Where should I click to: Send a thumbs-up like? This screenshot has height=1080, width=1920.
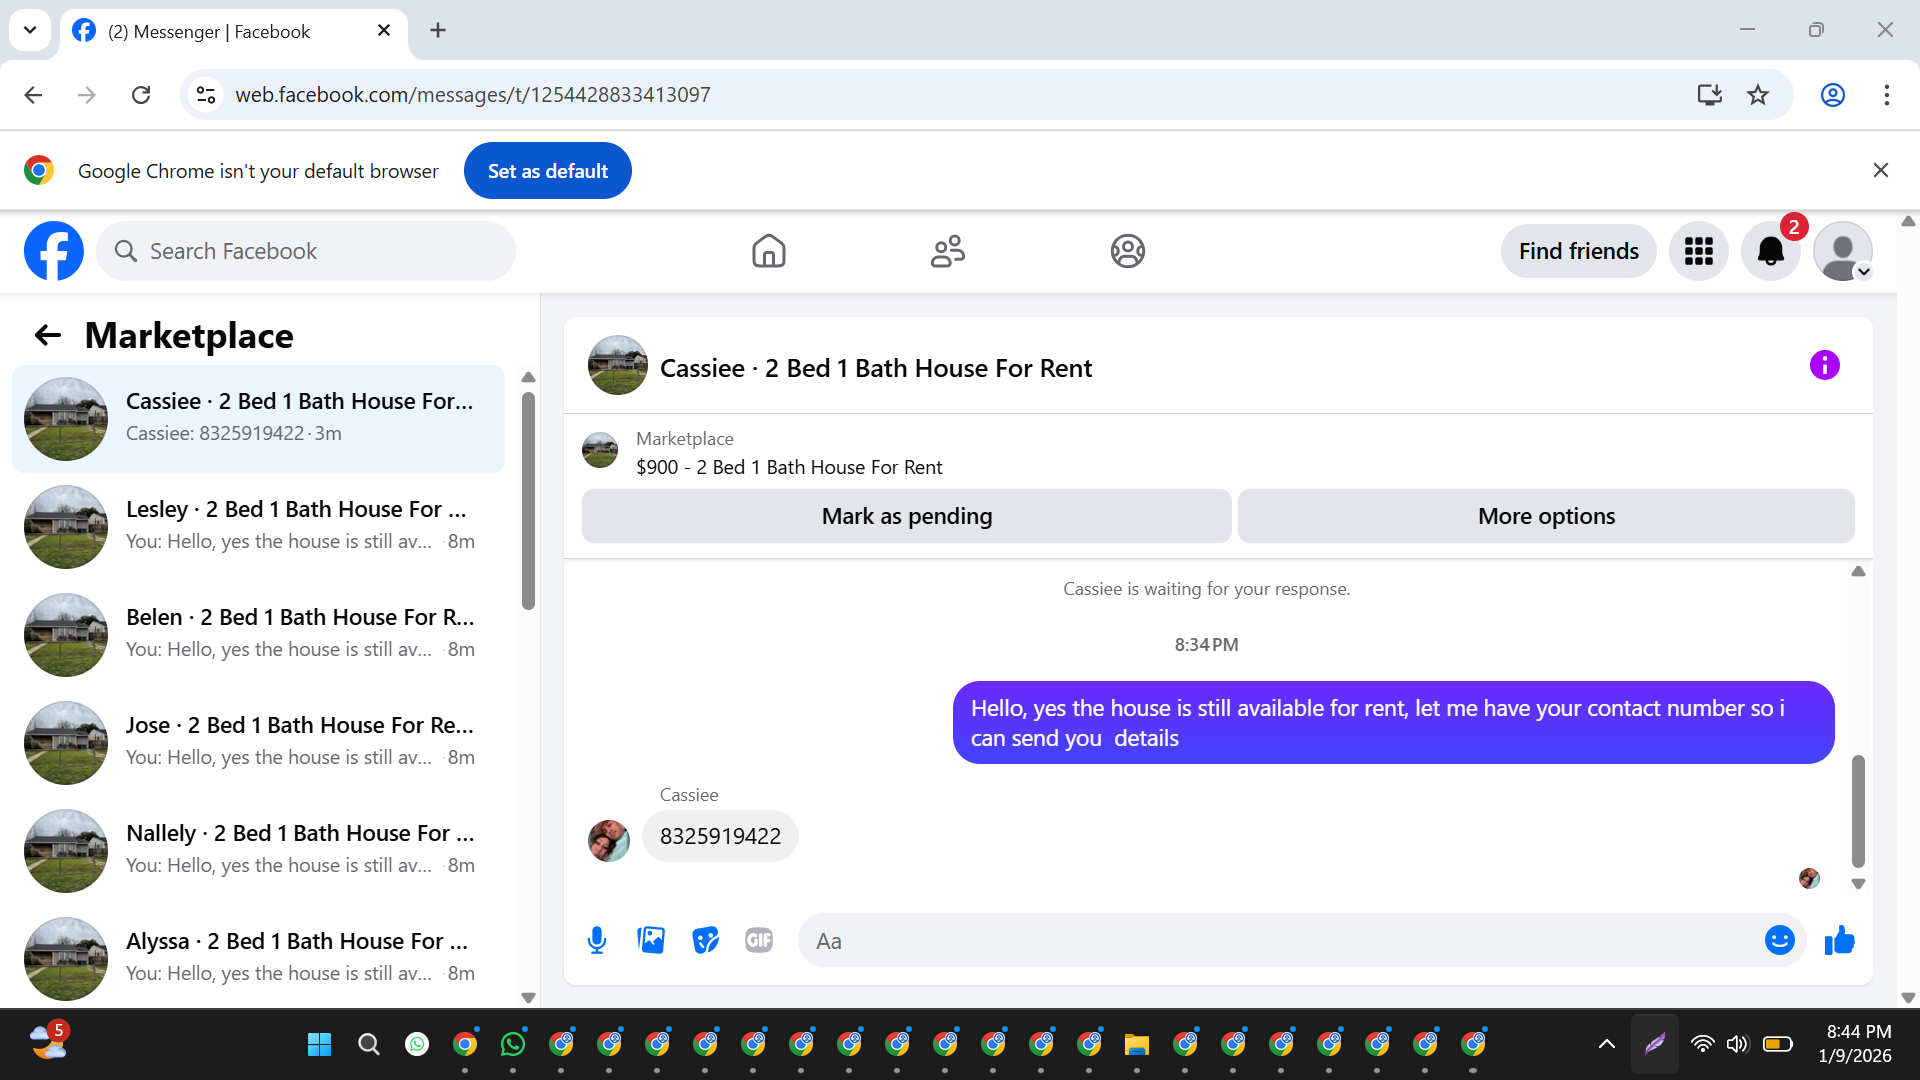(1839, 940)
